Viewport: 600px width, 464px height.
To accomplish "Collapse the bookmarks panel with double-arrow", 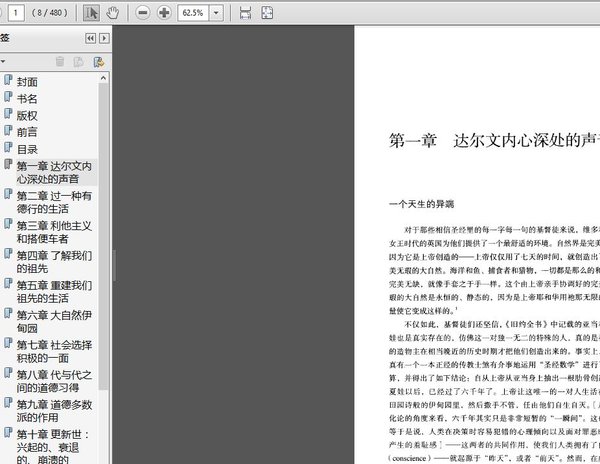I will (91, 38).
